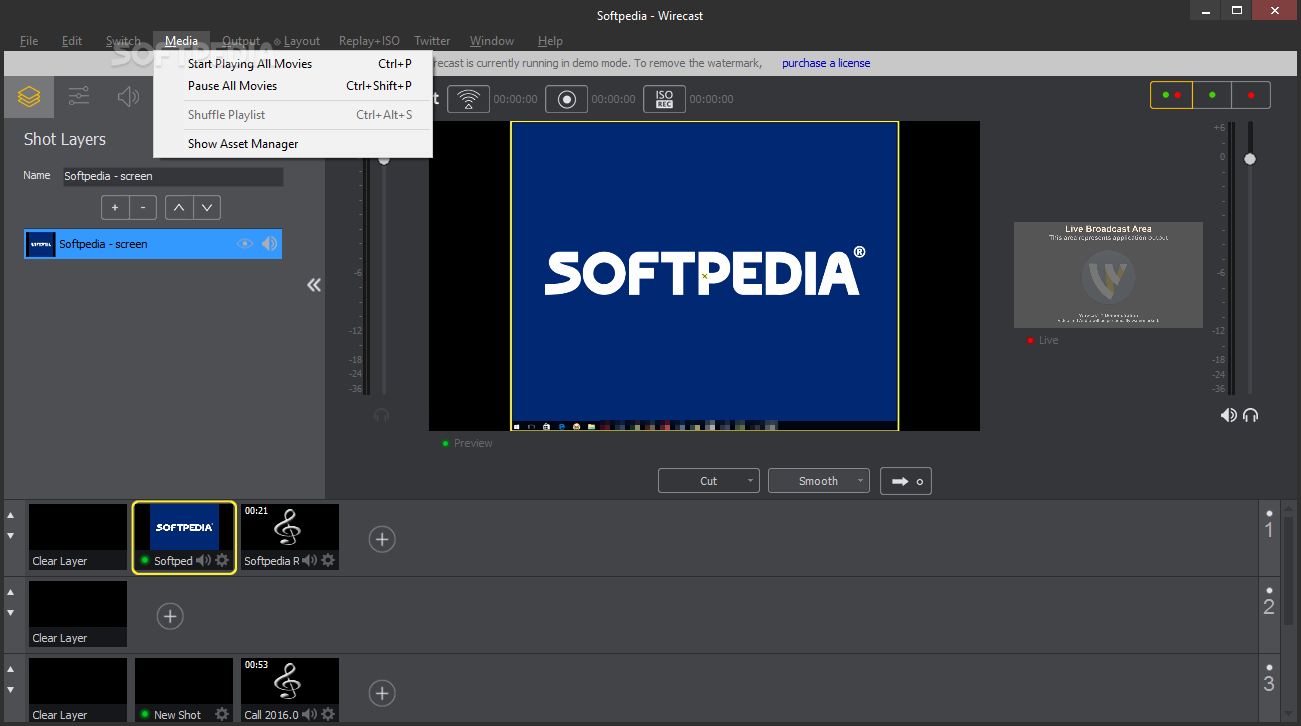Screen dimensions: 1301x726
Task: Toggle layer 2 visibility dot above number
Action: point(1269,589)
